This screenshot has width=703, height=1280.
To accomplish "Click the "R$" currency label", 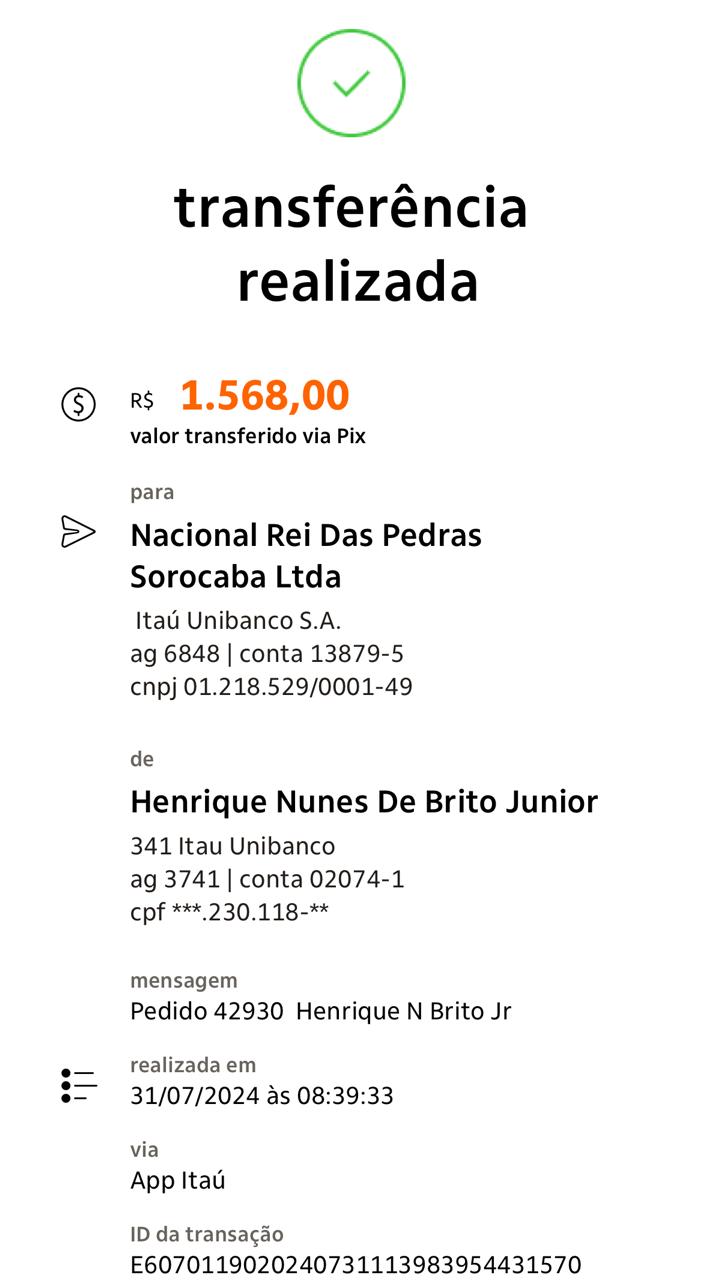I will pyautogui.click(x=142, y=402).
